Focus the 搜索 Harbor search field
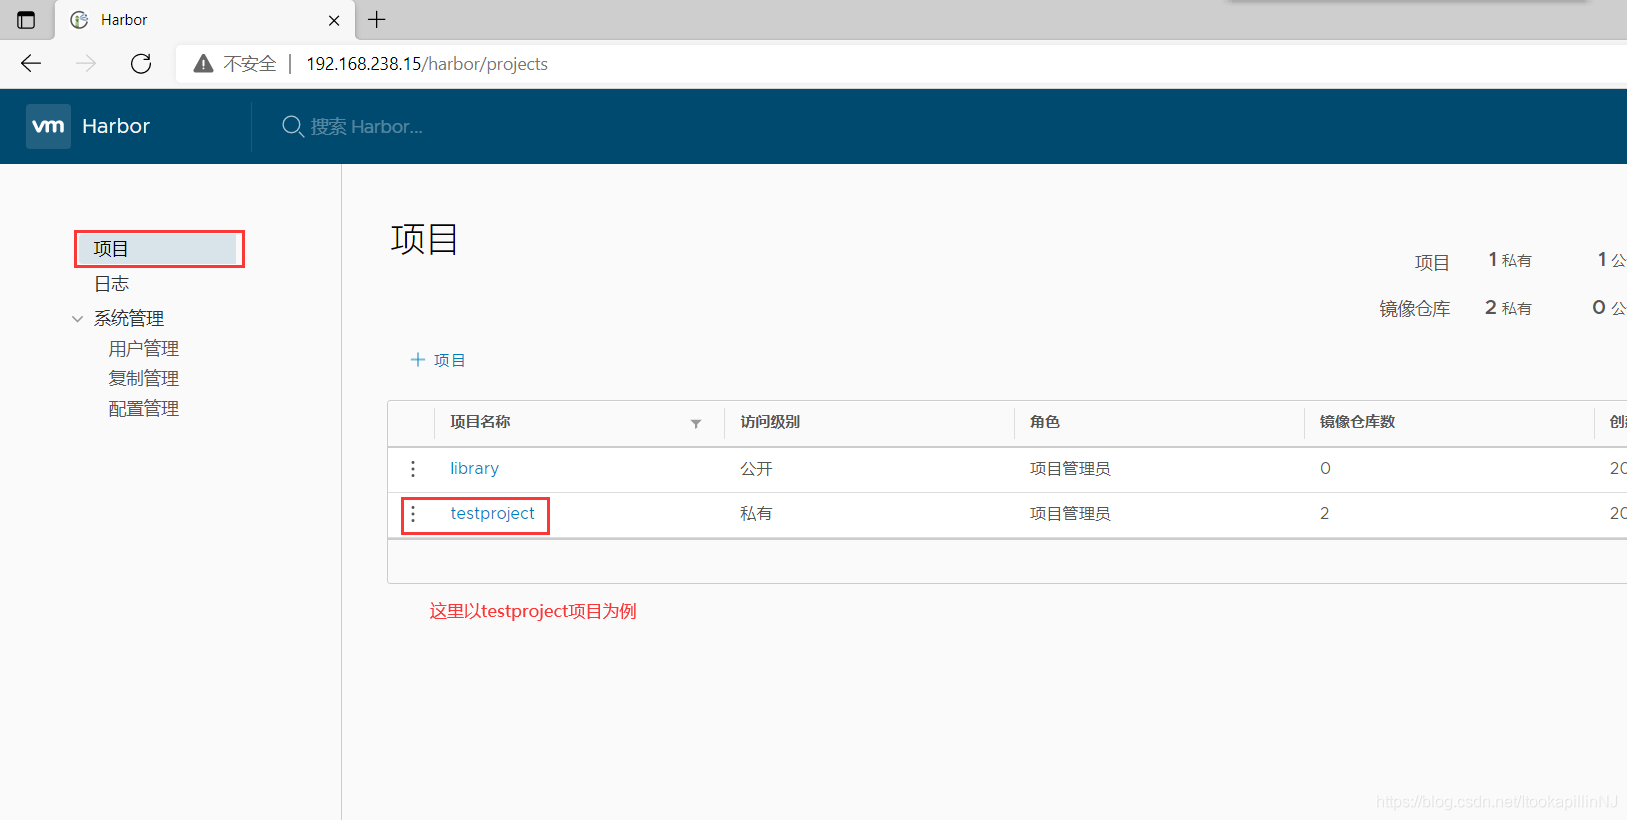The width and height of the screenshot is (1627, 820). click(366, 127)
